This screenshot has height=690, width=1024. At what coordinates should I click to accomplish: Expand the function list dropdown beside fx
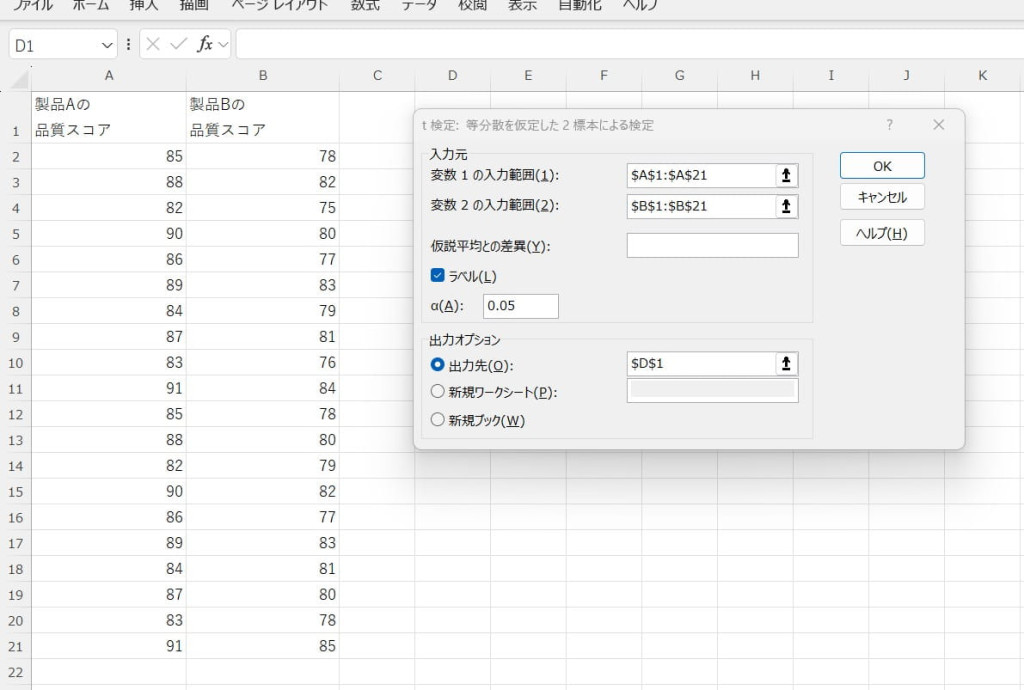(223, 45)
